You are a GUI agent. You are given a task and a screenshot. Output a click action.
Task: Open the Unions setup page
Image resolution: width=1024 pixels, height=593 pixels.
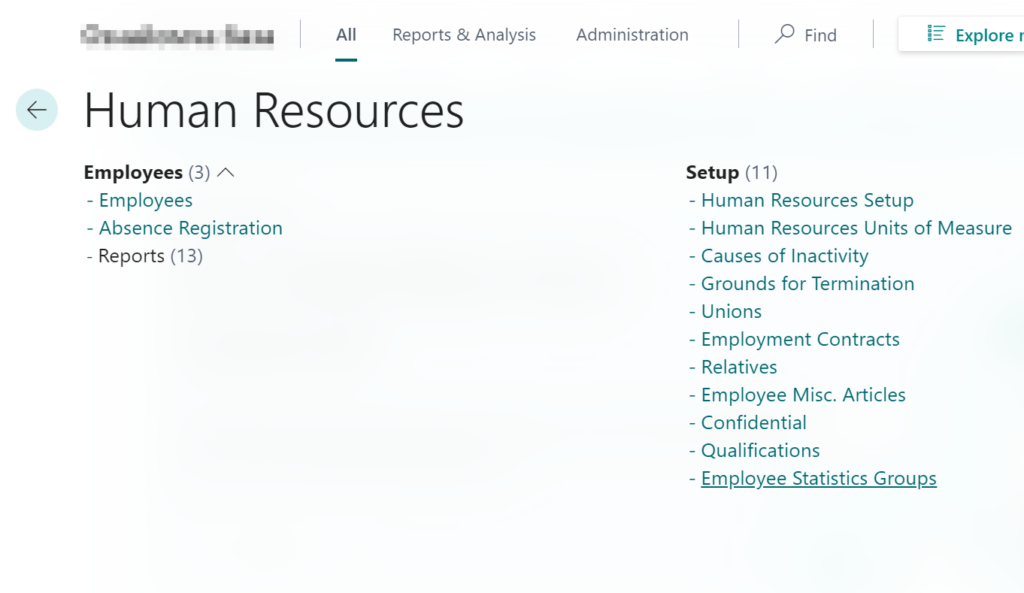(731, 312)
